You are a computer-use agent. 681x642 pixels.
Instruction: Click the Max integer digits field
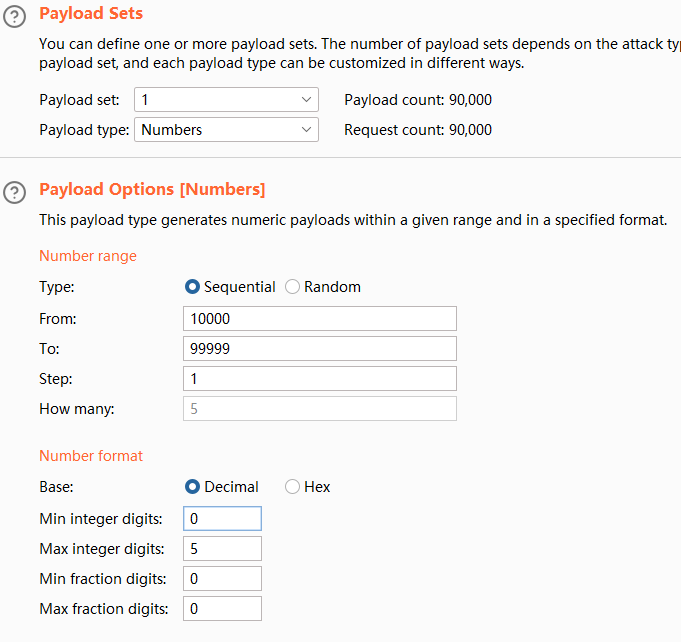pyautogui.click(x=222, y=549)
